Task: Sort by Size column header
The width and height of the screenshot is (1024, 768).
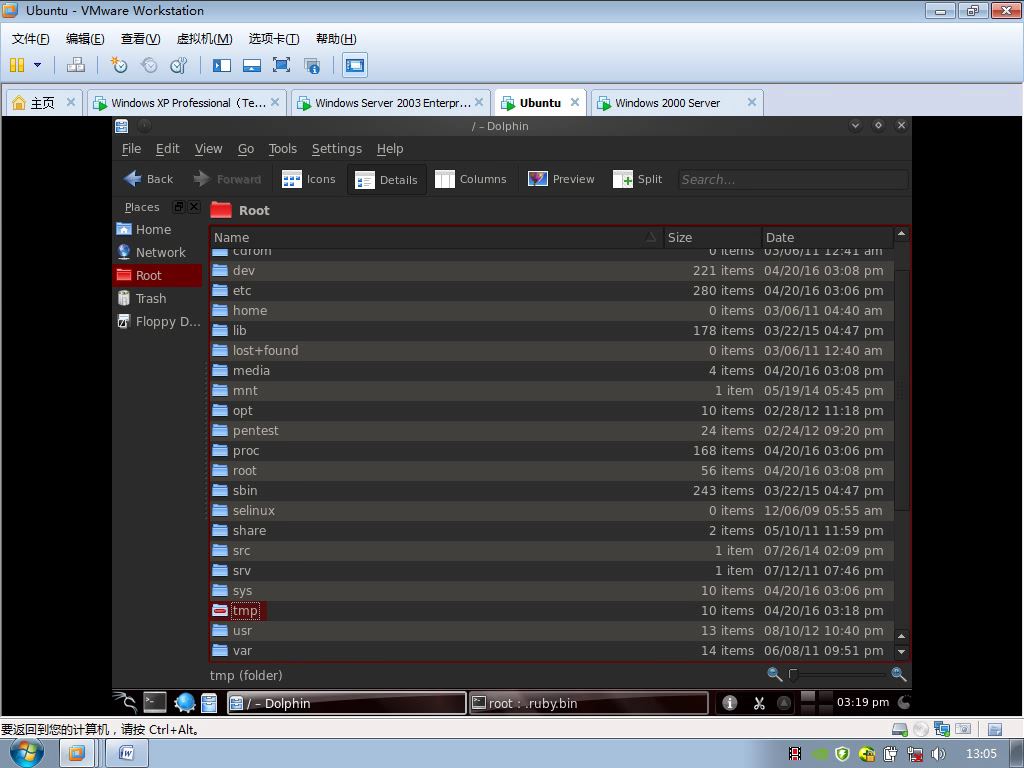Action: click(x=712, y=238)
